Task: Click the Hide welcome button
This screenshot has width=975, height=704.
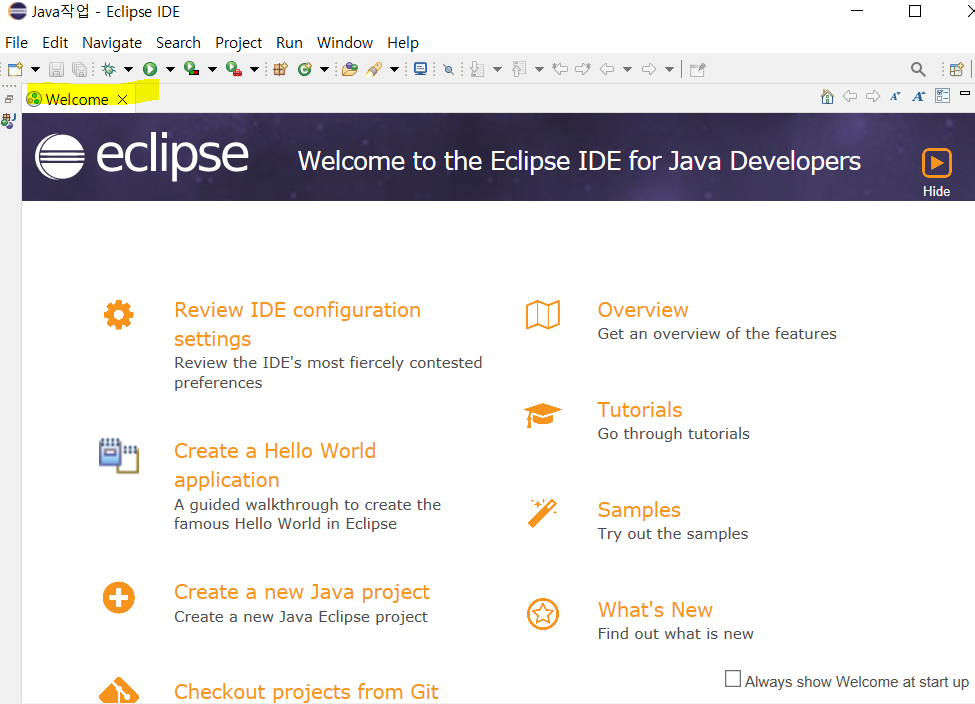Action: pos(936,173)
